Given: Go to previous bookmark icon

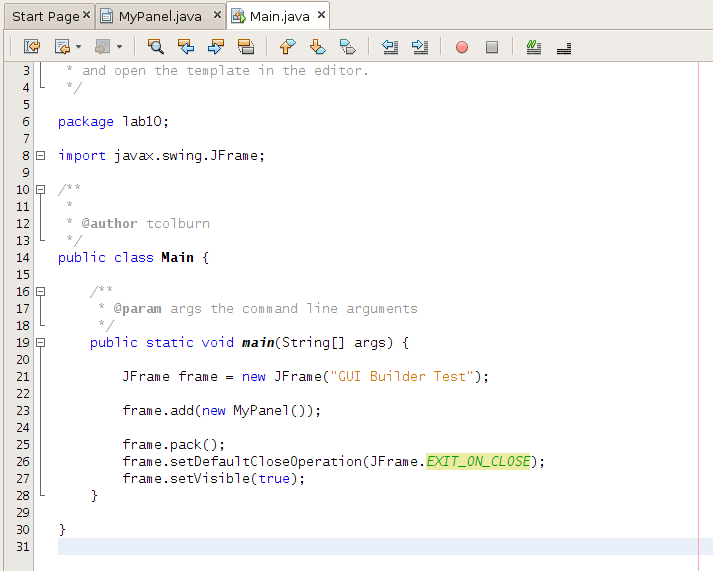Looking at the screenshot, I should pyautogui.click(x=287, y=46).
